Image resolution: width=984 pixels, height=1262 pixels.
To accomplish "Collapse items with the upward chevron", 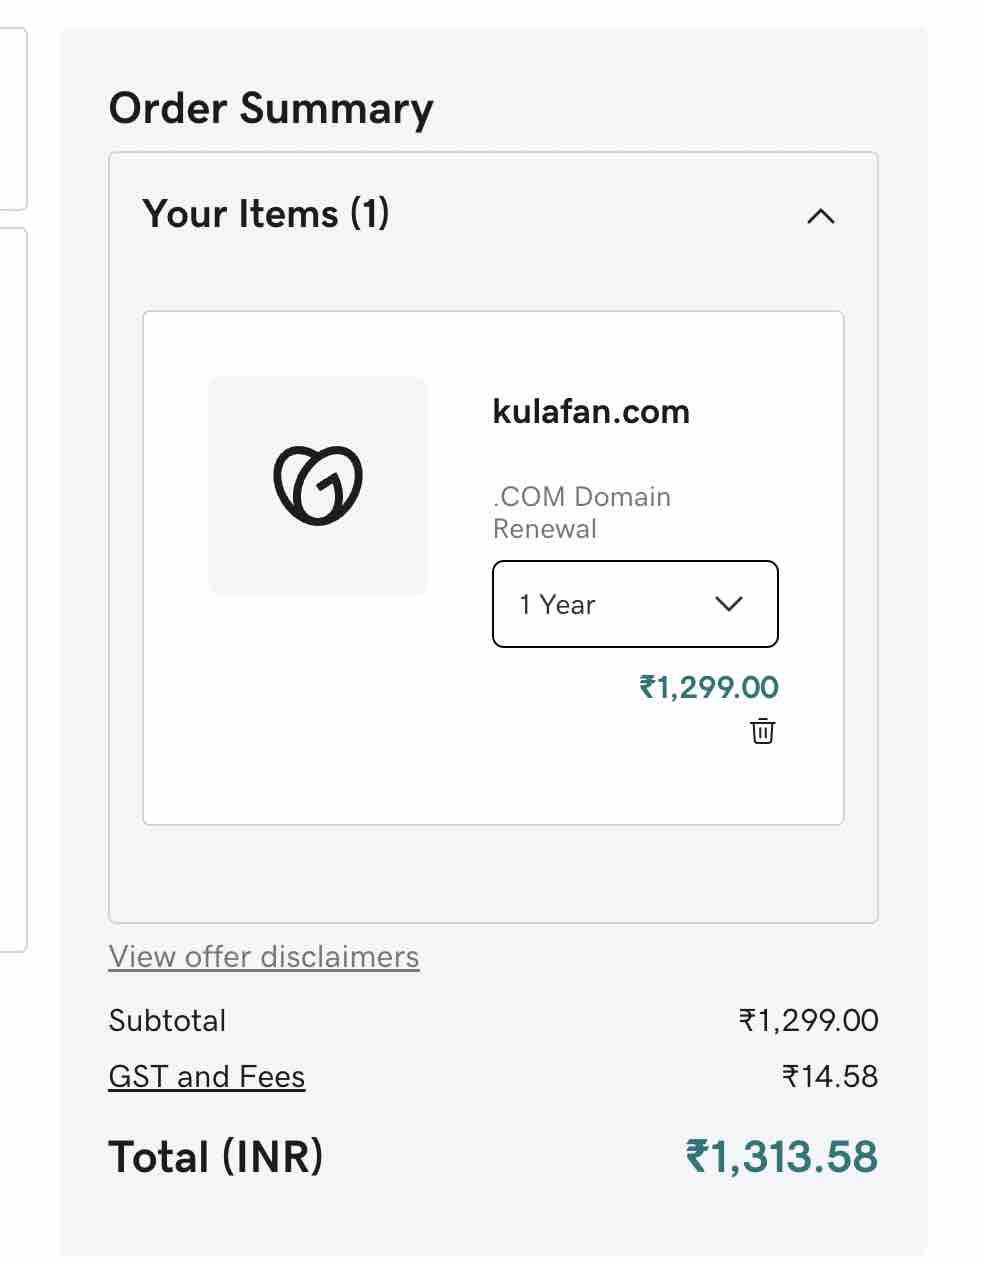I will (820, 216).
